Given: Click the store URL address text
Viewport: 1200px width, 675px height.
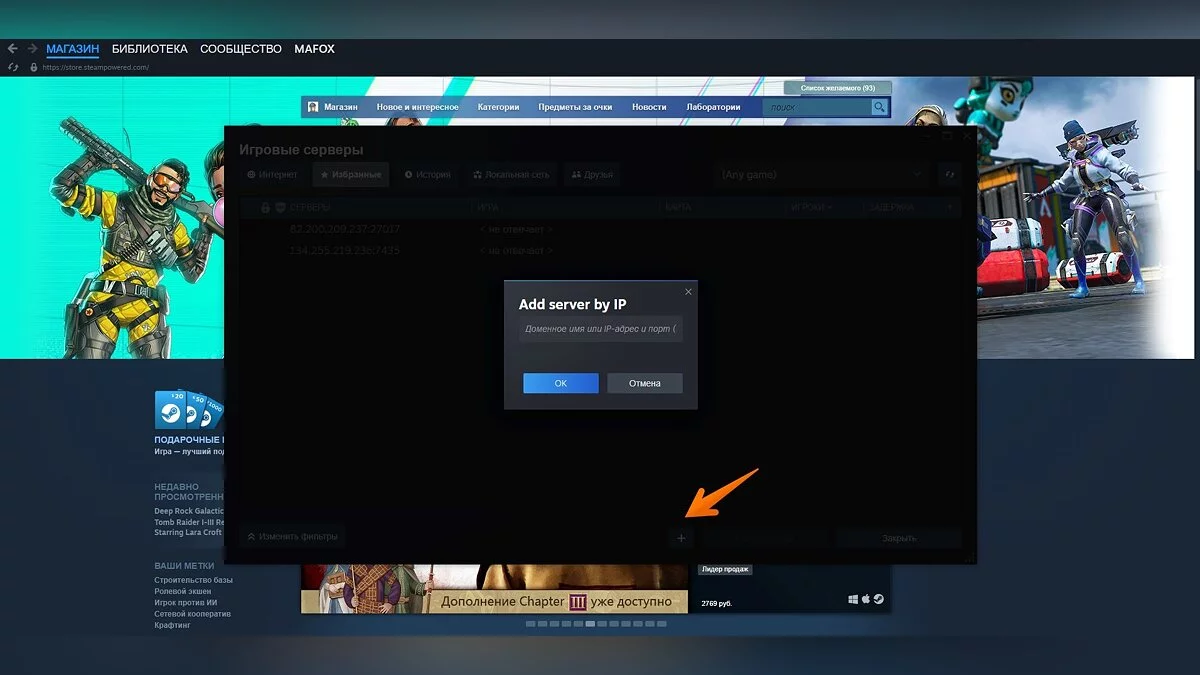Looking at the screenshot, I should (x=96, y=67).
